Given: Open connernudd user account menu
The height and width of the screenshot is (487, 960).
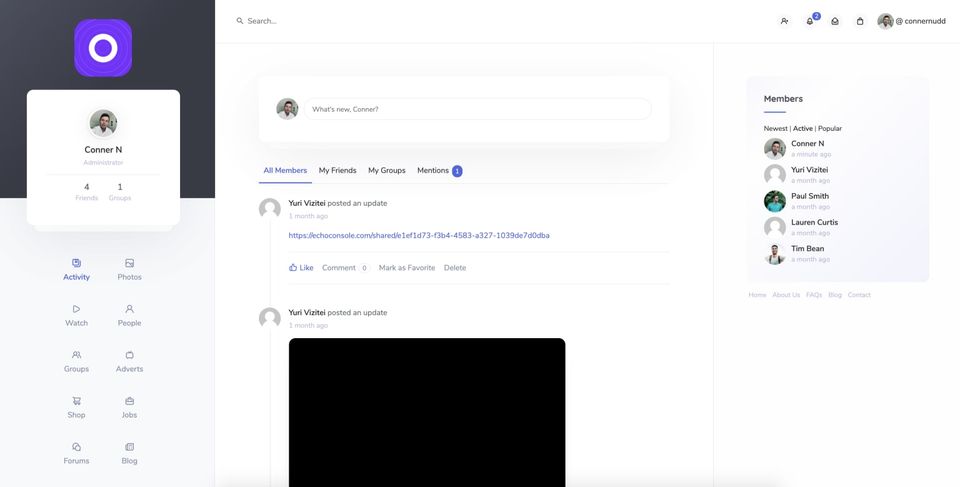Looking at the screenshot, I should (x=912, y=21).
